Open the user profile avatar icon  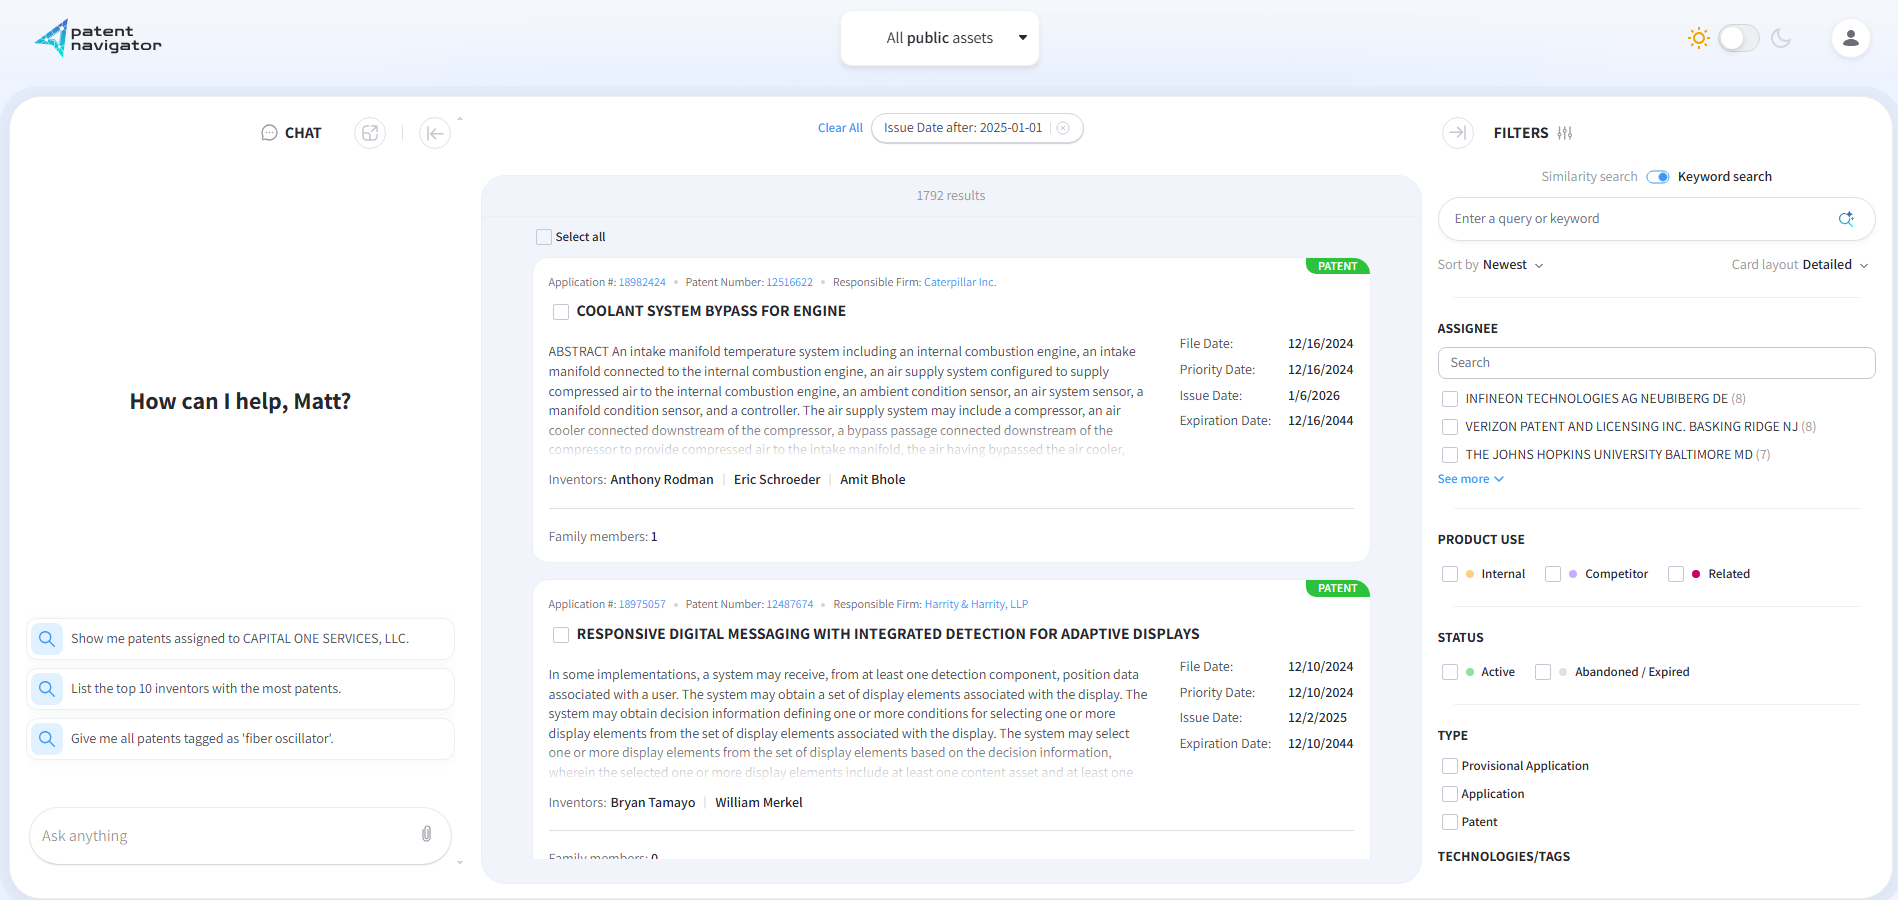point(1851,38)
